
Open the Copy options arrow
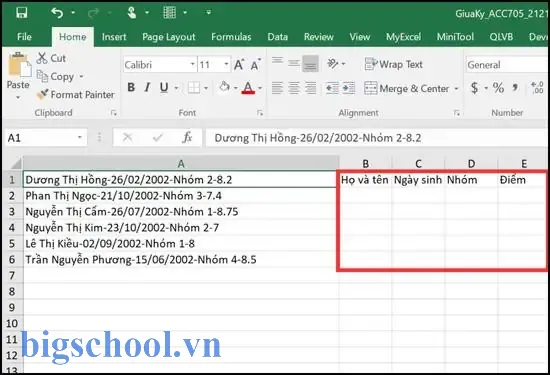pyautogui.click(x=81, y=76)
